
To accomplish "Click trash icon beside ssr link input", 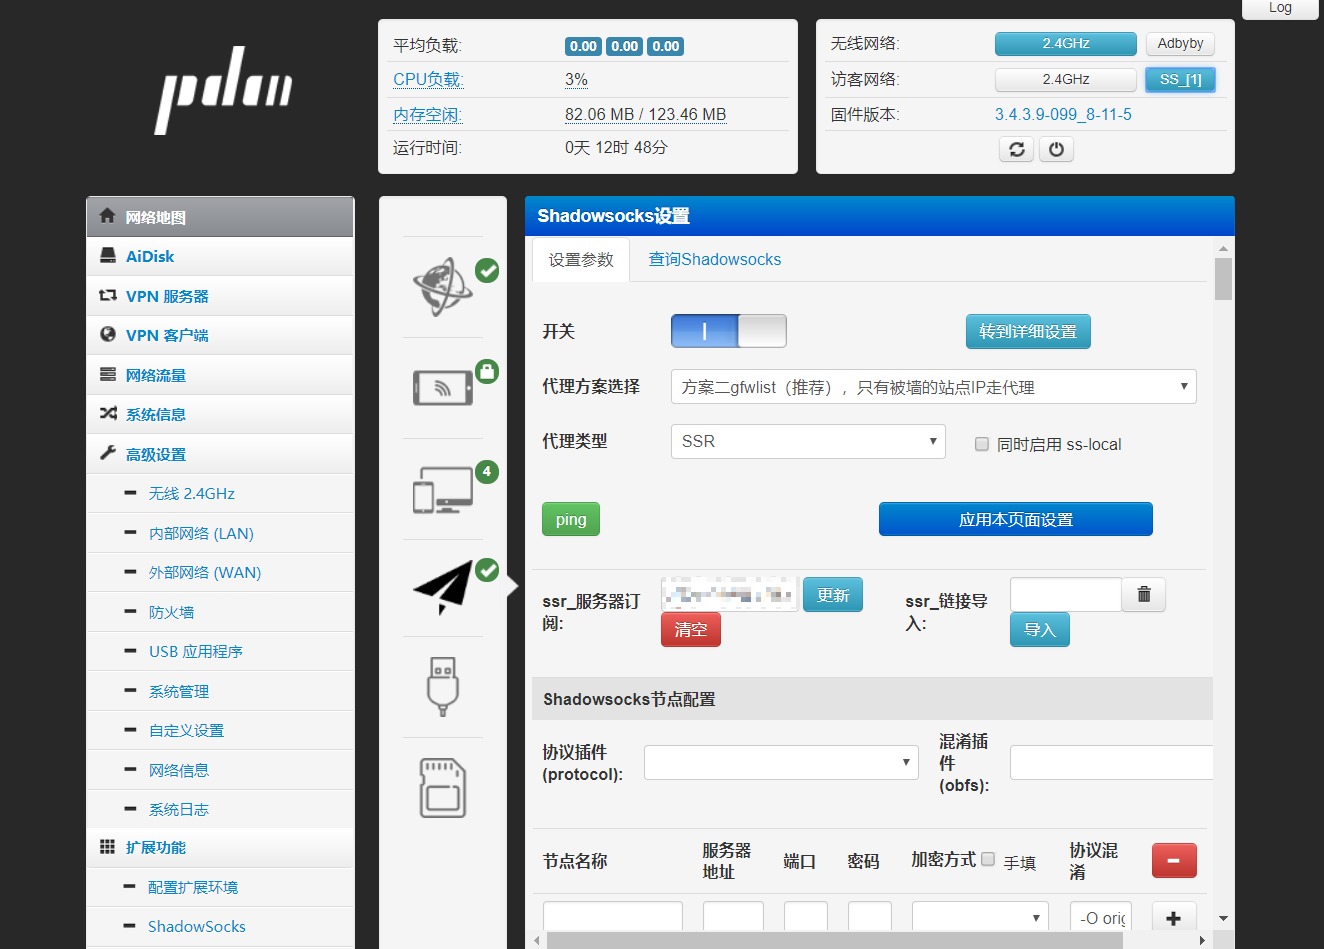I will [1144, 595].
